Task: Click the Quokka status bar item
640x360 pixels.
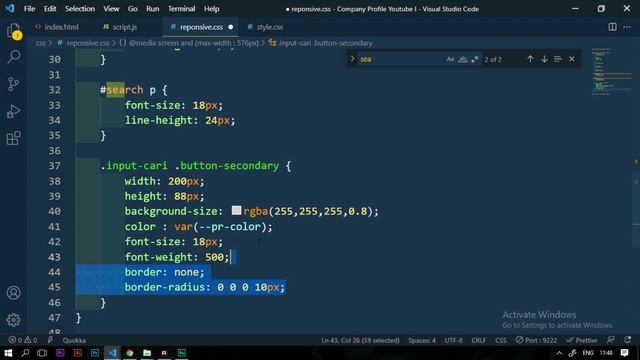Action: coord(74,340)
